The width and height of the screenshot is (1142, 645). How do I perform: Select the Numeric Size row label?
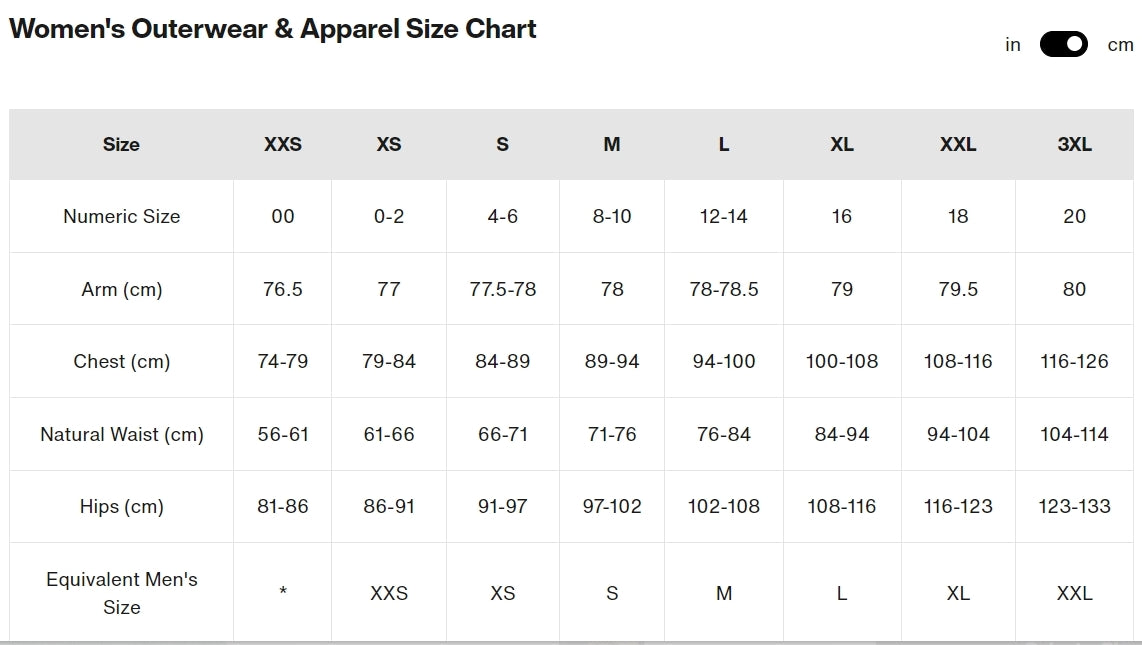click(x=122, y=216)
